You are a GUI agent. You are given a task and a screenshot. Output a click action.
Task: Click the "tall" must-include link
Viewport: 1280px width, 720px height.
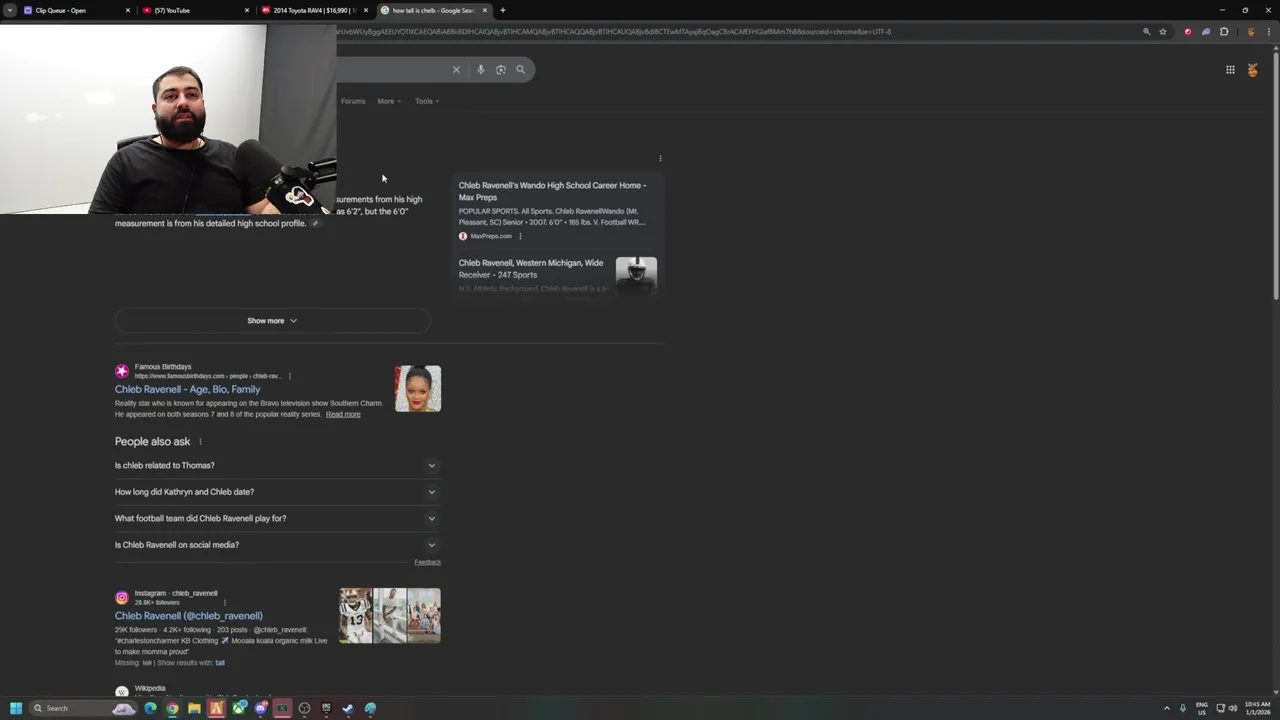coord(220,662)
